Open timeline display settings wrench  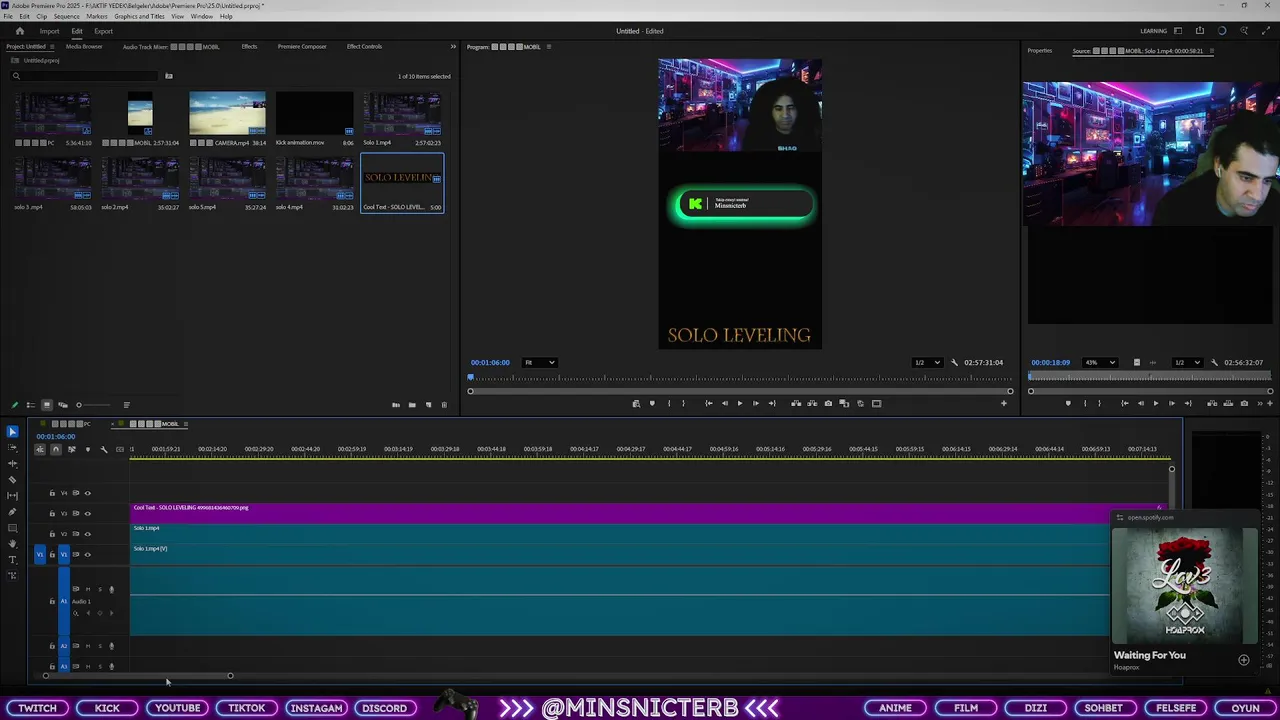104,449
